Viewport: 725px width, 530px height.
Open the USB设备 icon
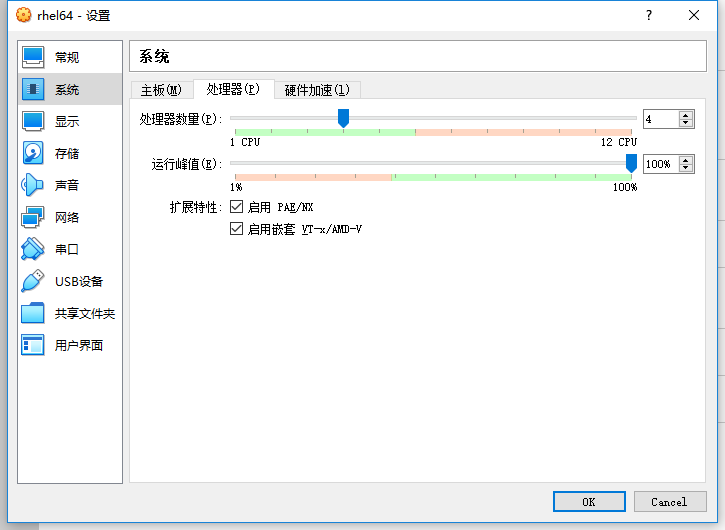pos(34,281)
